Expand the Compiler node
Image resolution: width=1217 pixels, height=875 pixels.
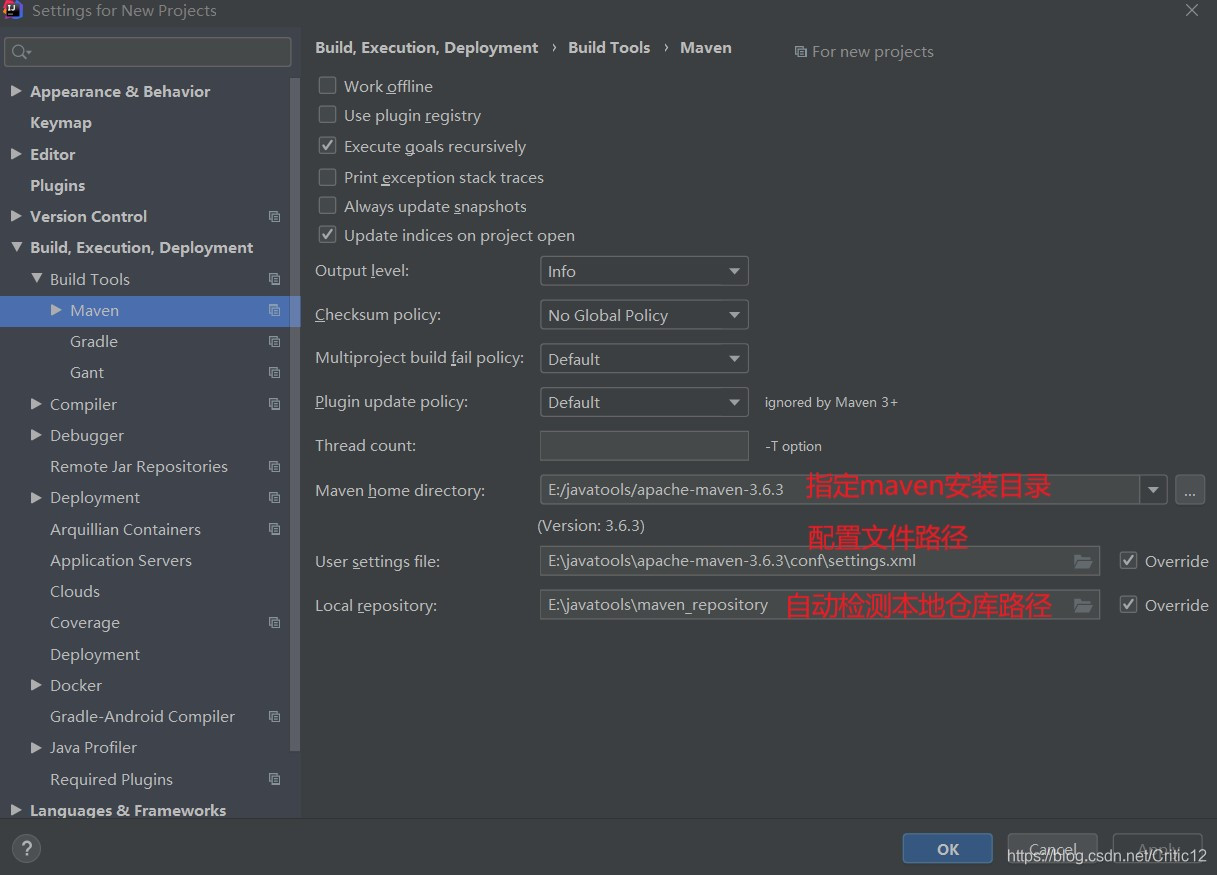[36, 404]
